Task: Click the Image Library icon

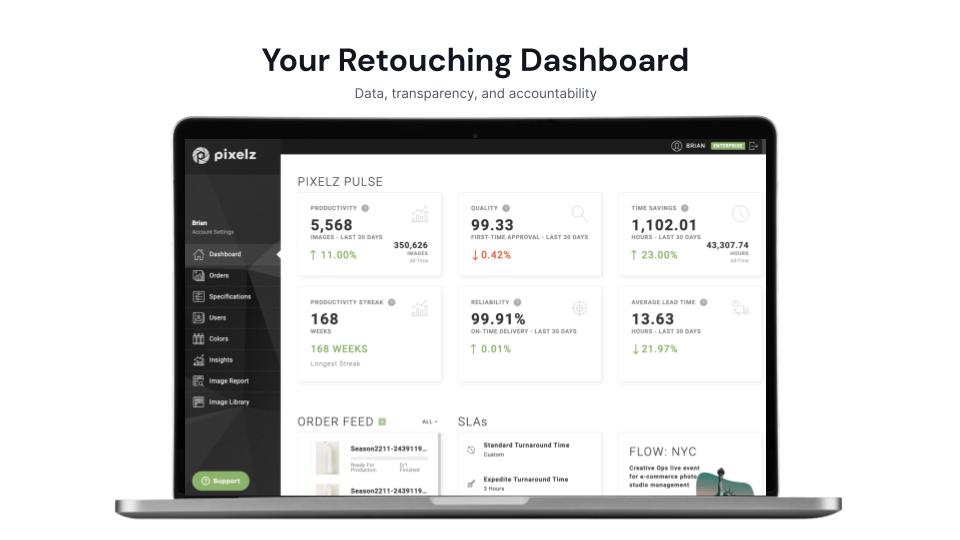Action: (x=198, y=402)
